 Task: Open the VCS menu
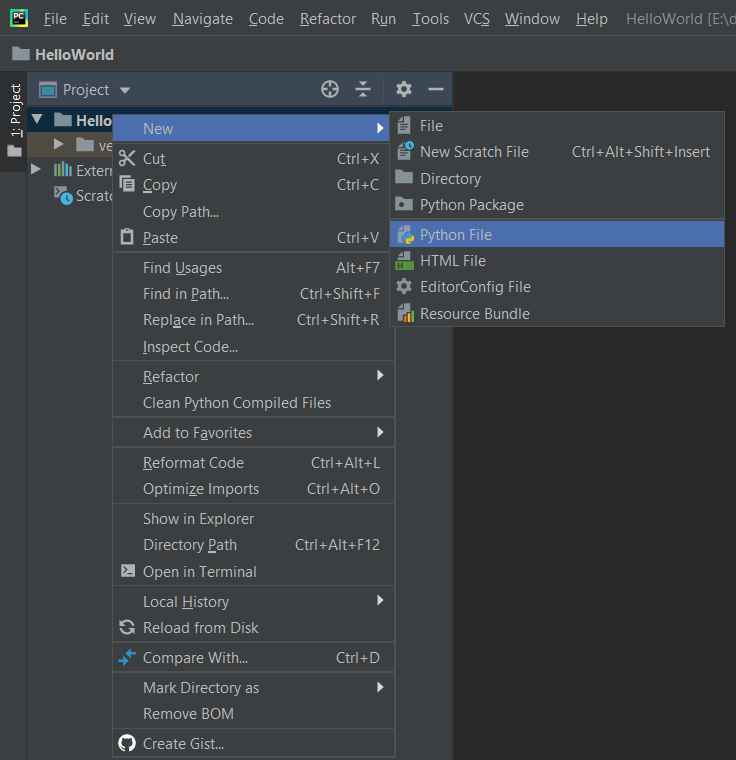pyautogui.click(x=477, y=19)
